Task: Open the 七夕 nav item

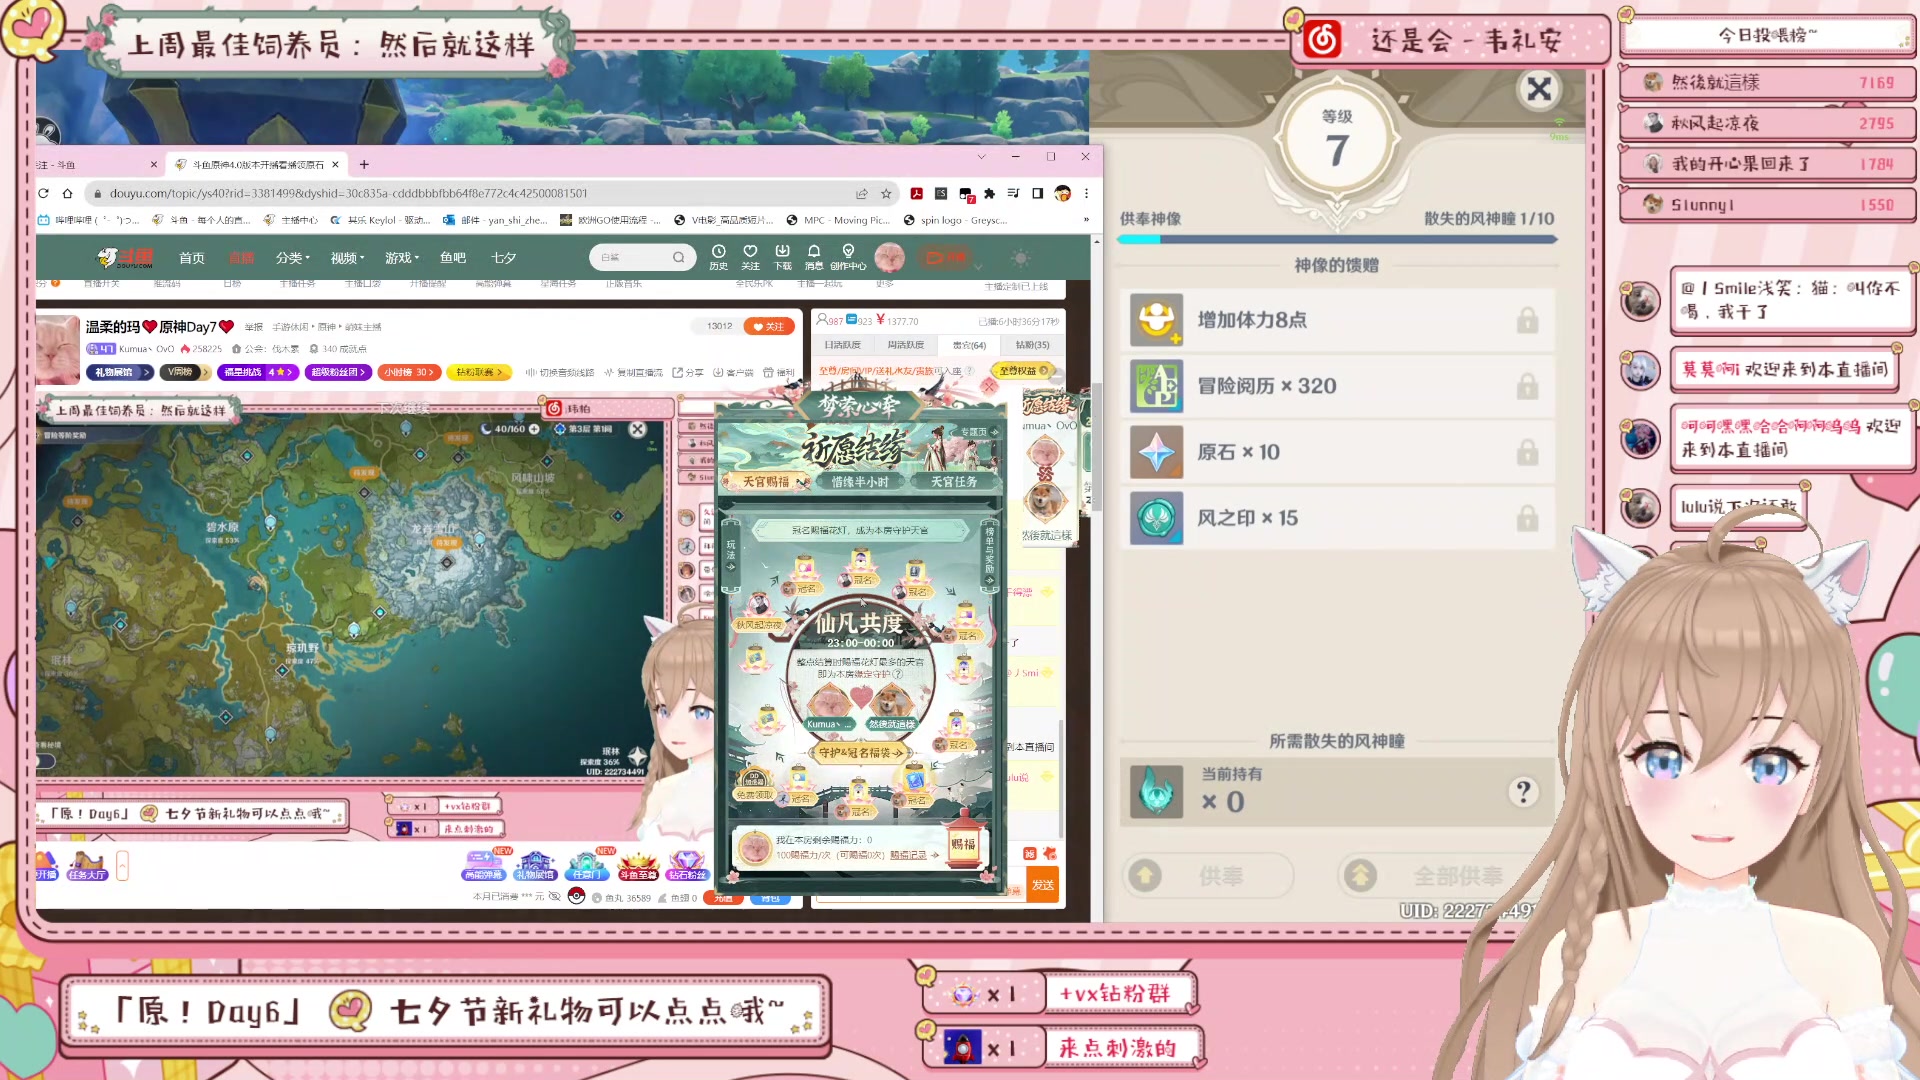Action: tap(504, 258)
